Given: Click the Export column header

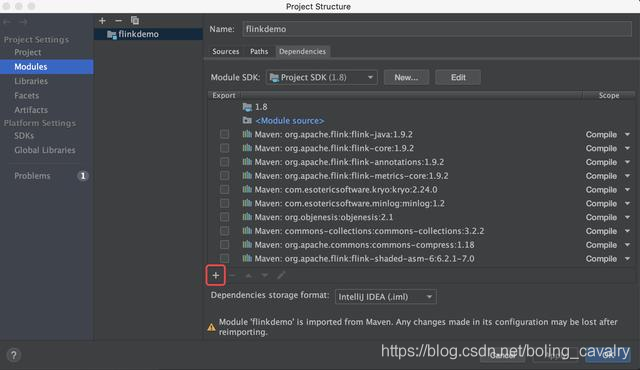Looking at the screenshot, I should pyautogui.click(x=224, y=95).
